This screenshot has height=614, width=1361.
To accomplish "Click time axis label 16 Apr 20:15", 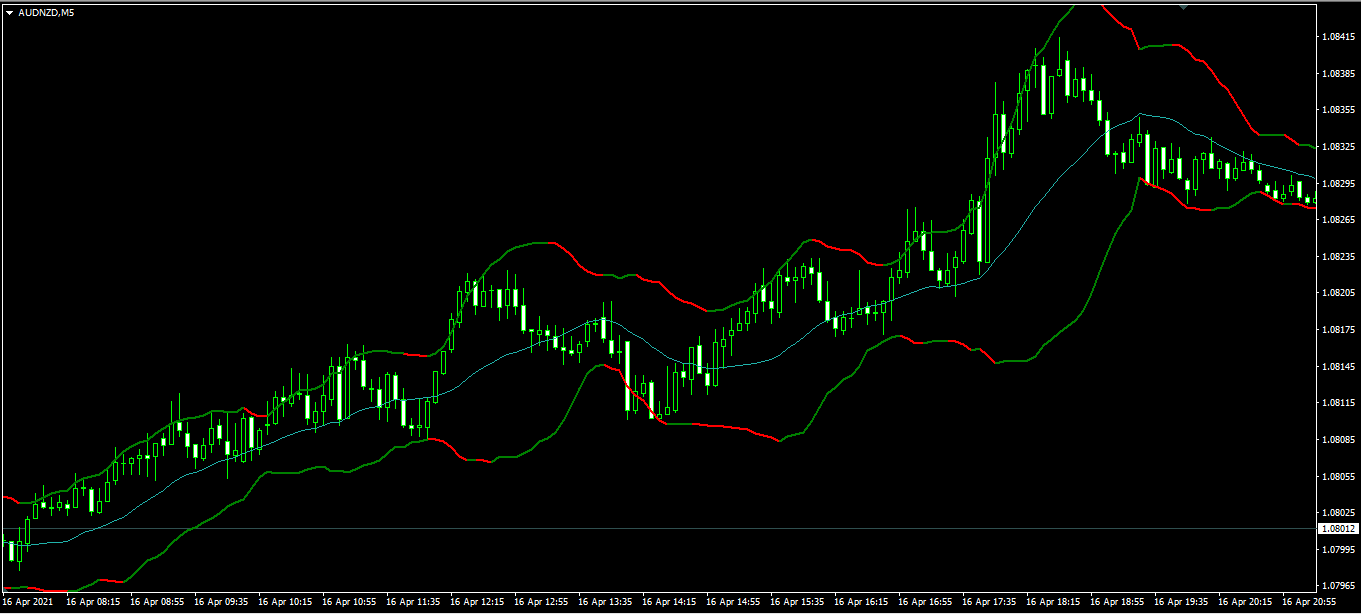I will (x=1245, y=603).
